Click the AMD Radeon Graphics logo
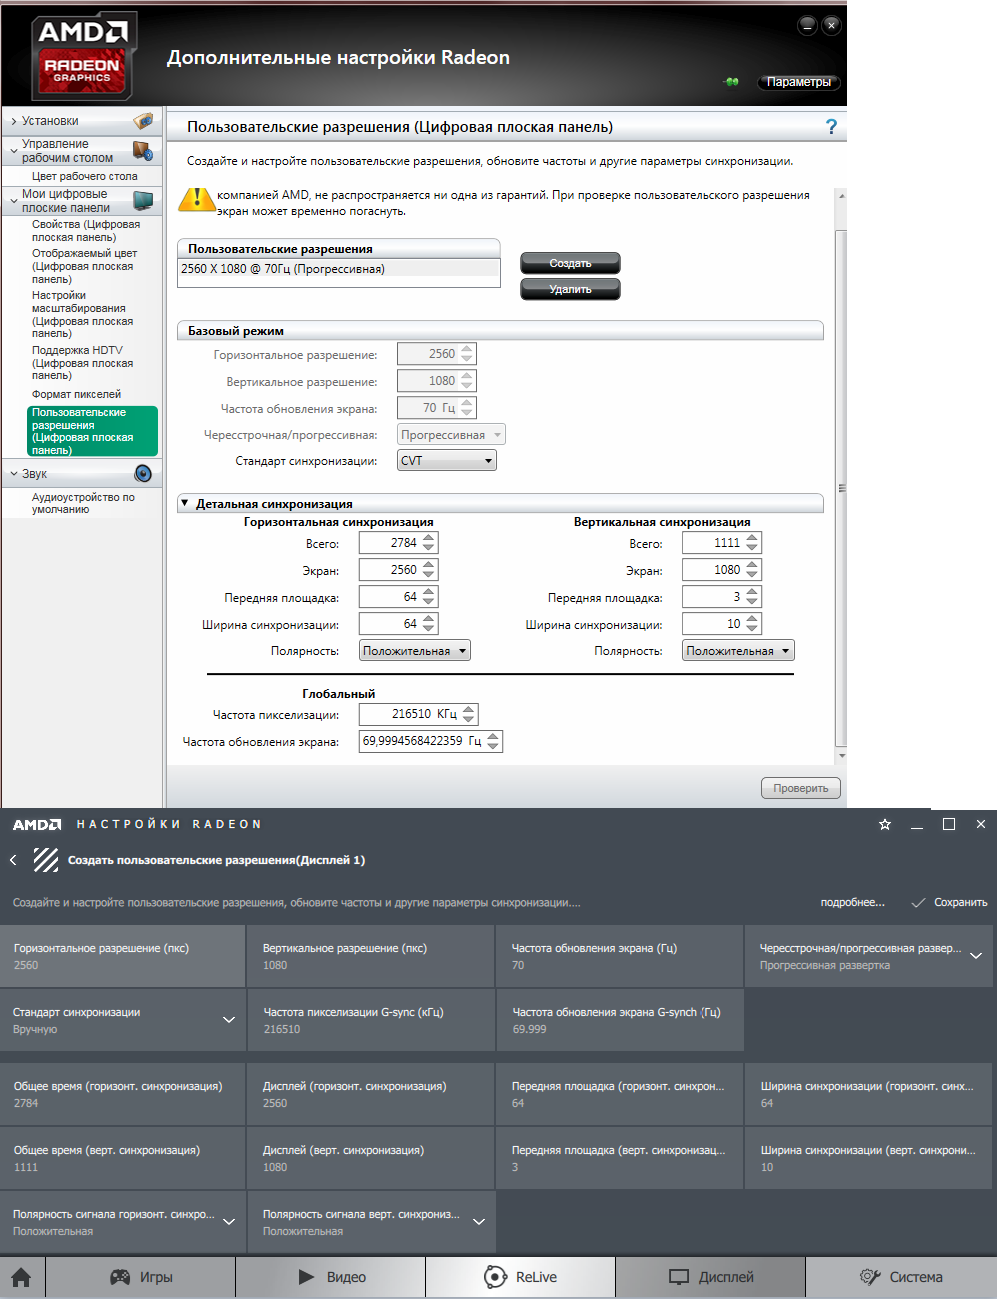The height and width of the screenshot is (1300, 1000). click(82, 56)
